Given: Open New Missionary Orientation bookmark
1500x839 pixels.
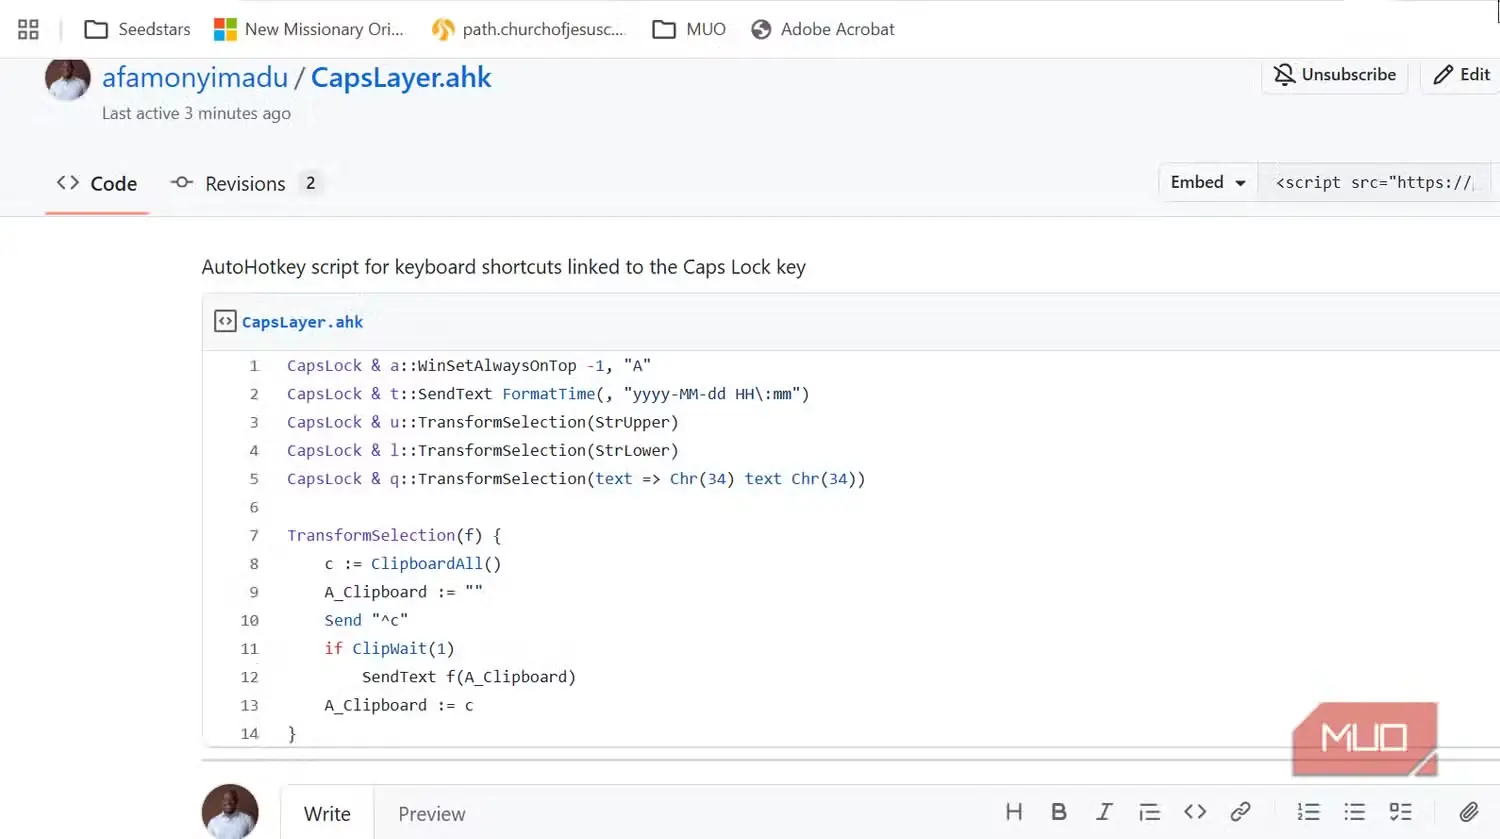Looking at the screenshot, I should pos(309,29).
